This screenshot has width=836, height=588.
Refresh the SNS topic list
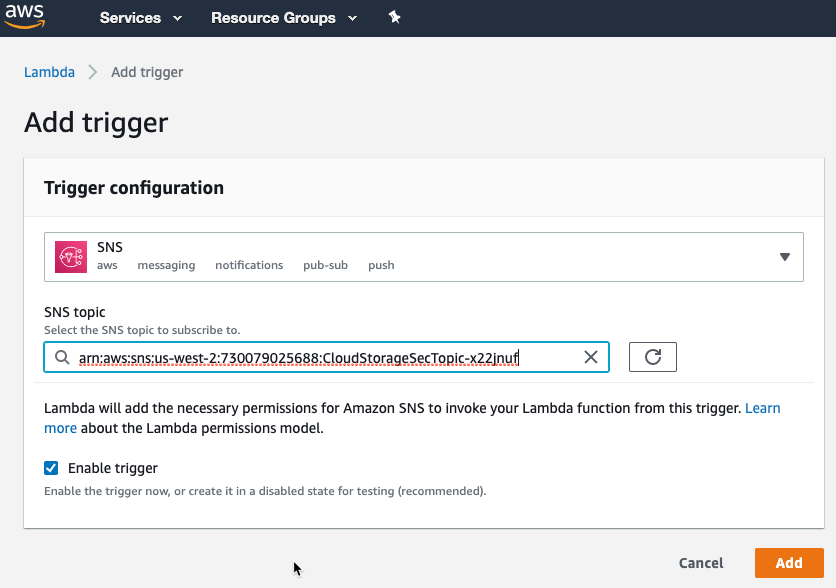(x=652, y=357)
